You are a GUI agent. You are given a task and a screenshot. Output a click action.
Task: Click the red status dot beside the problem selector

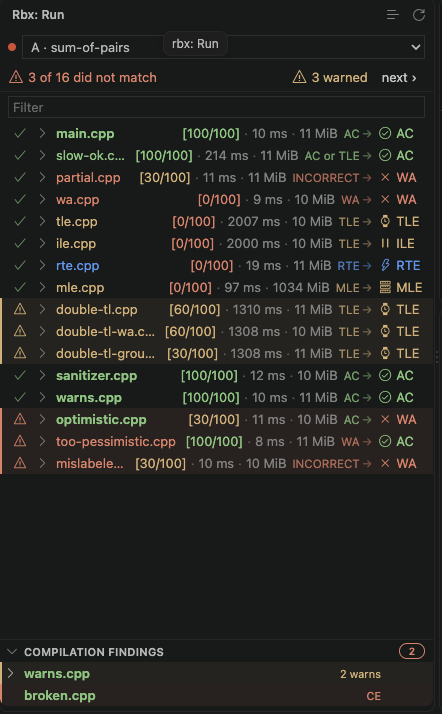[12, 47]
